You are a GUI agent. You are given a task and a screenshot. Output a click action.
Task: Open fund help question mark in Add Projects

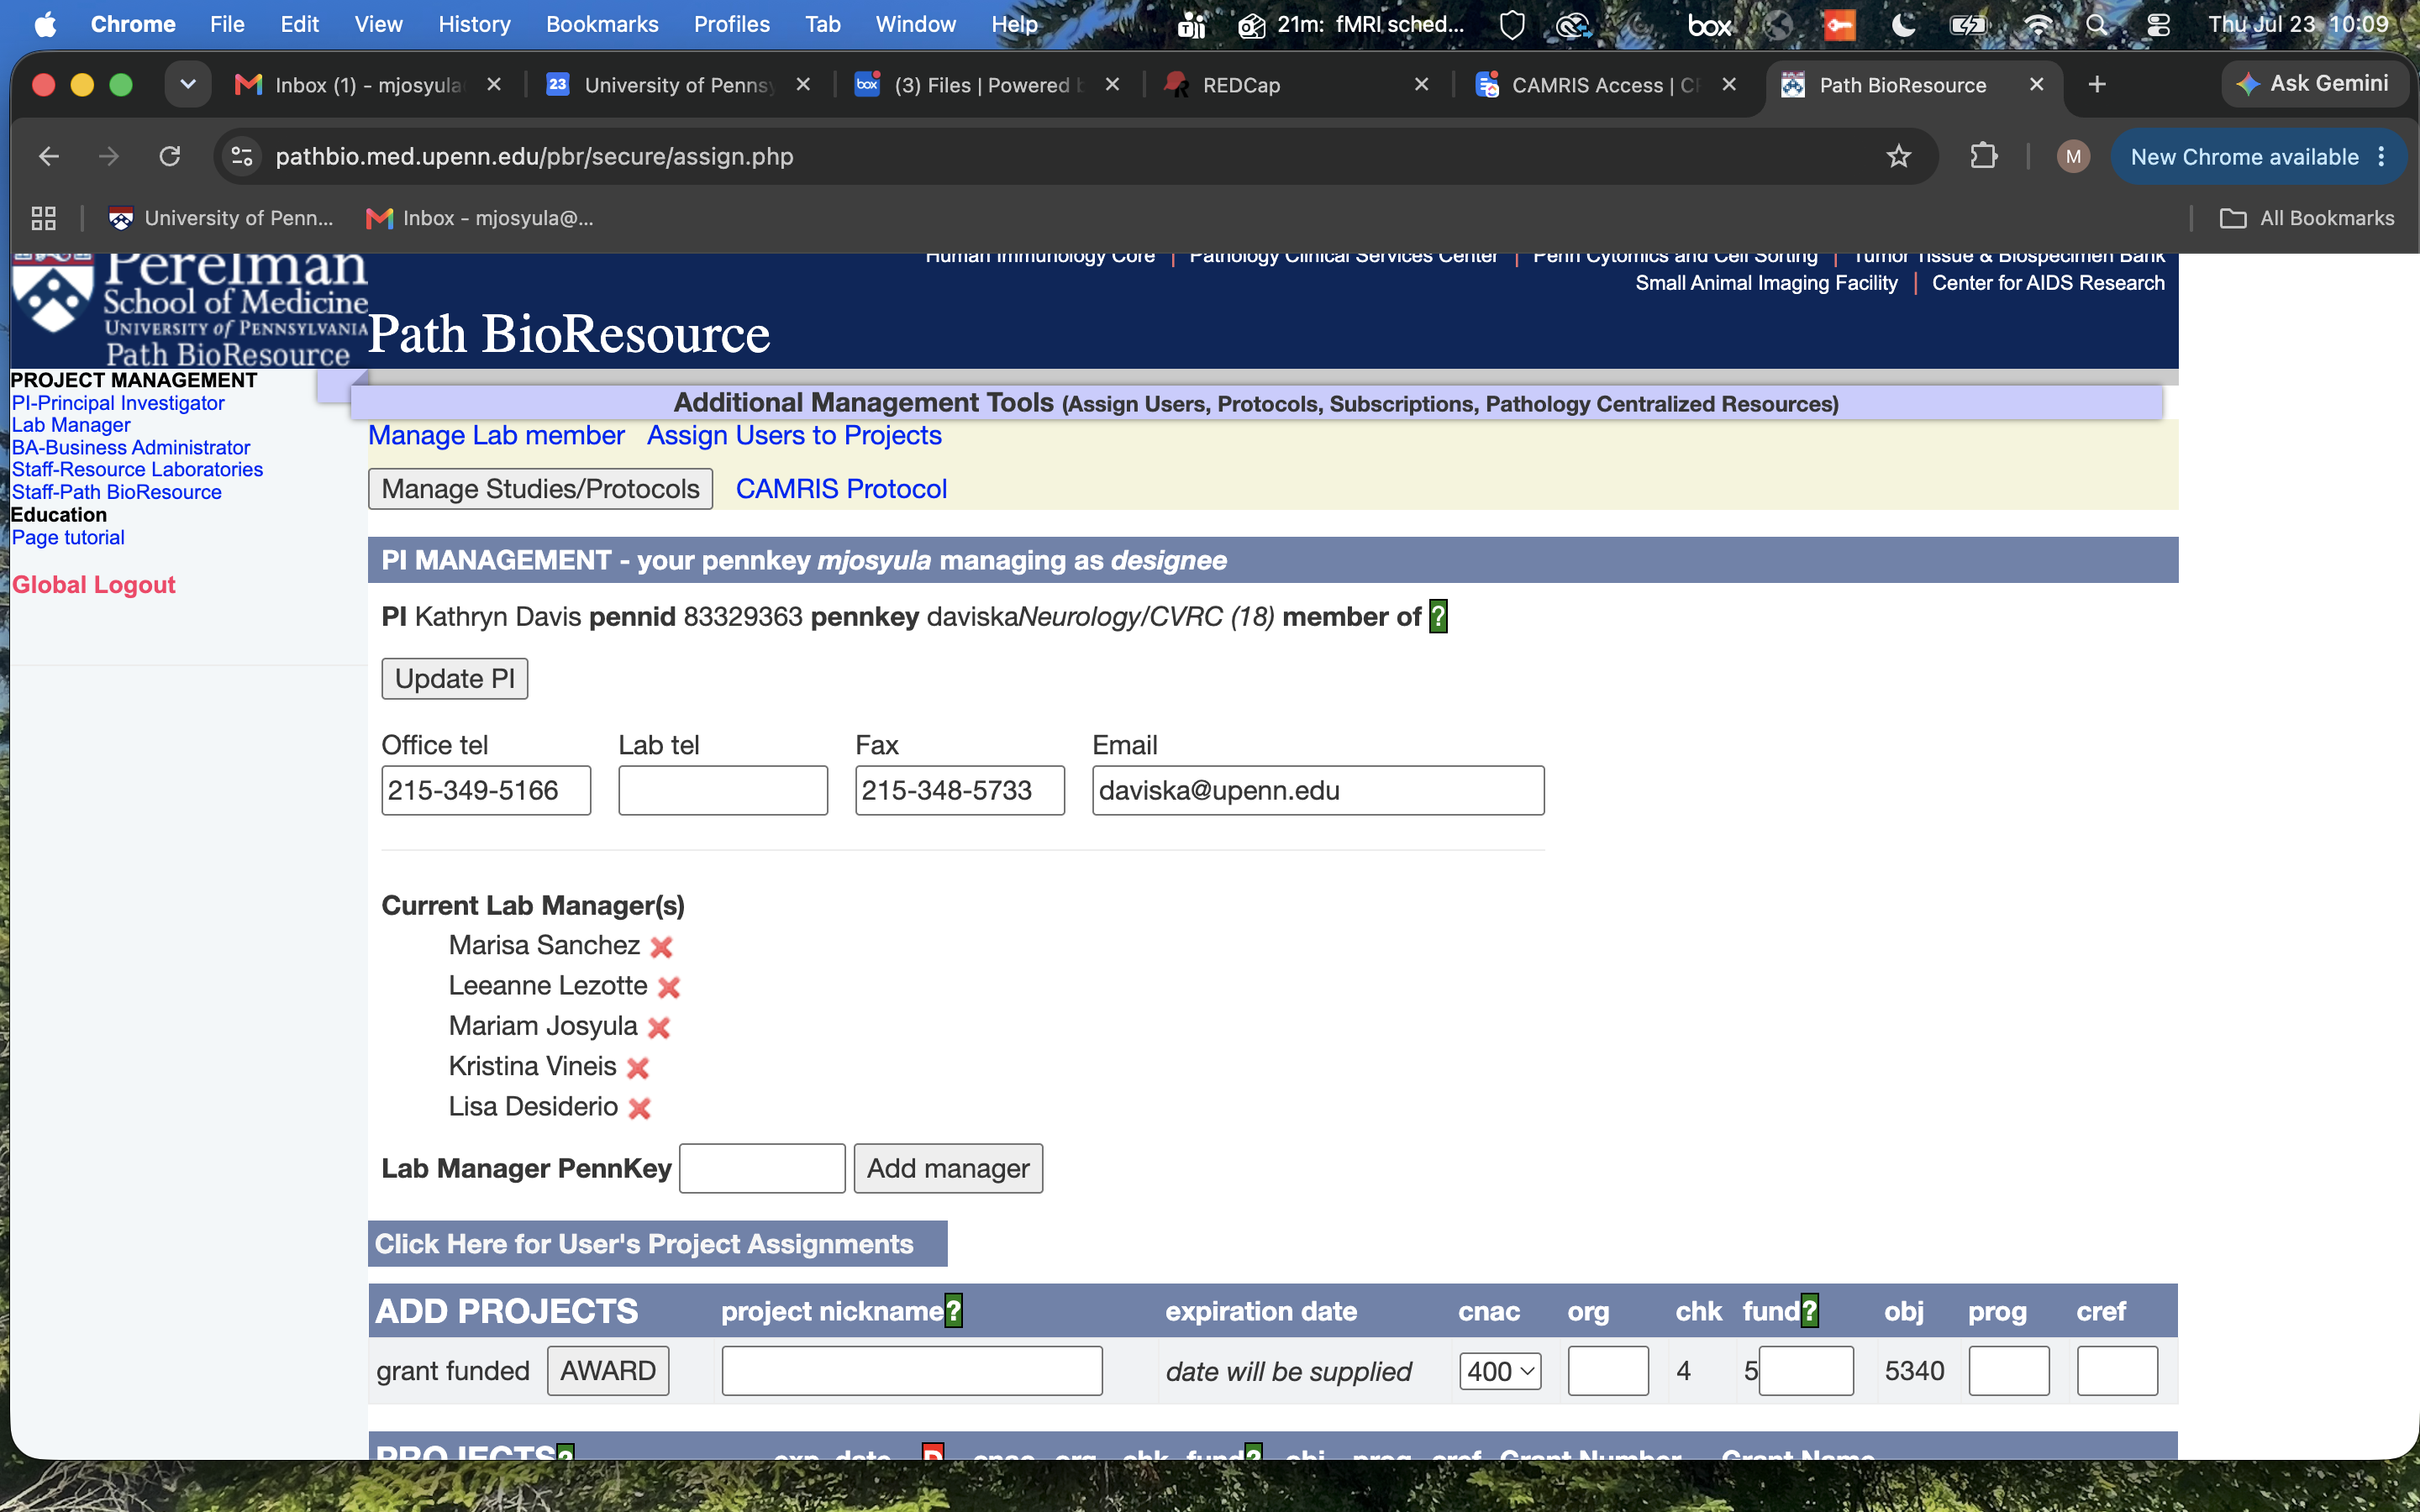coord(1810,1311)
